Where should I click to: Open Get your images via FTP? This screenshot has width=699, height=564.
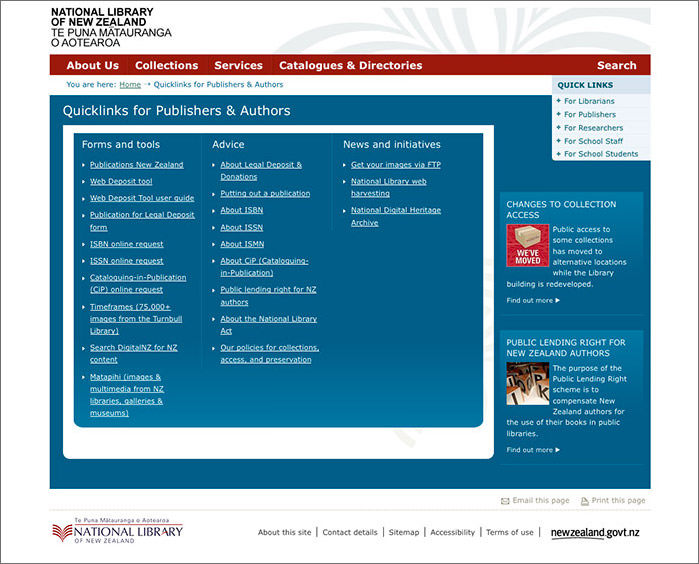396,165
